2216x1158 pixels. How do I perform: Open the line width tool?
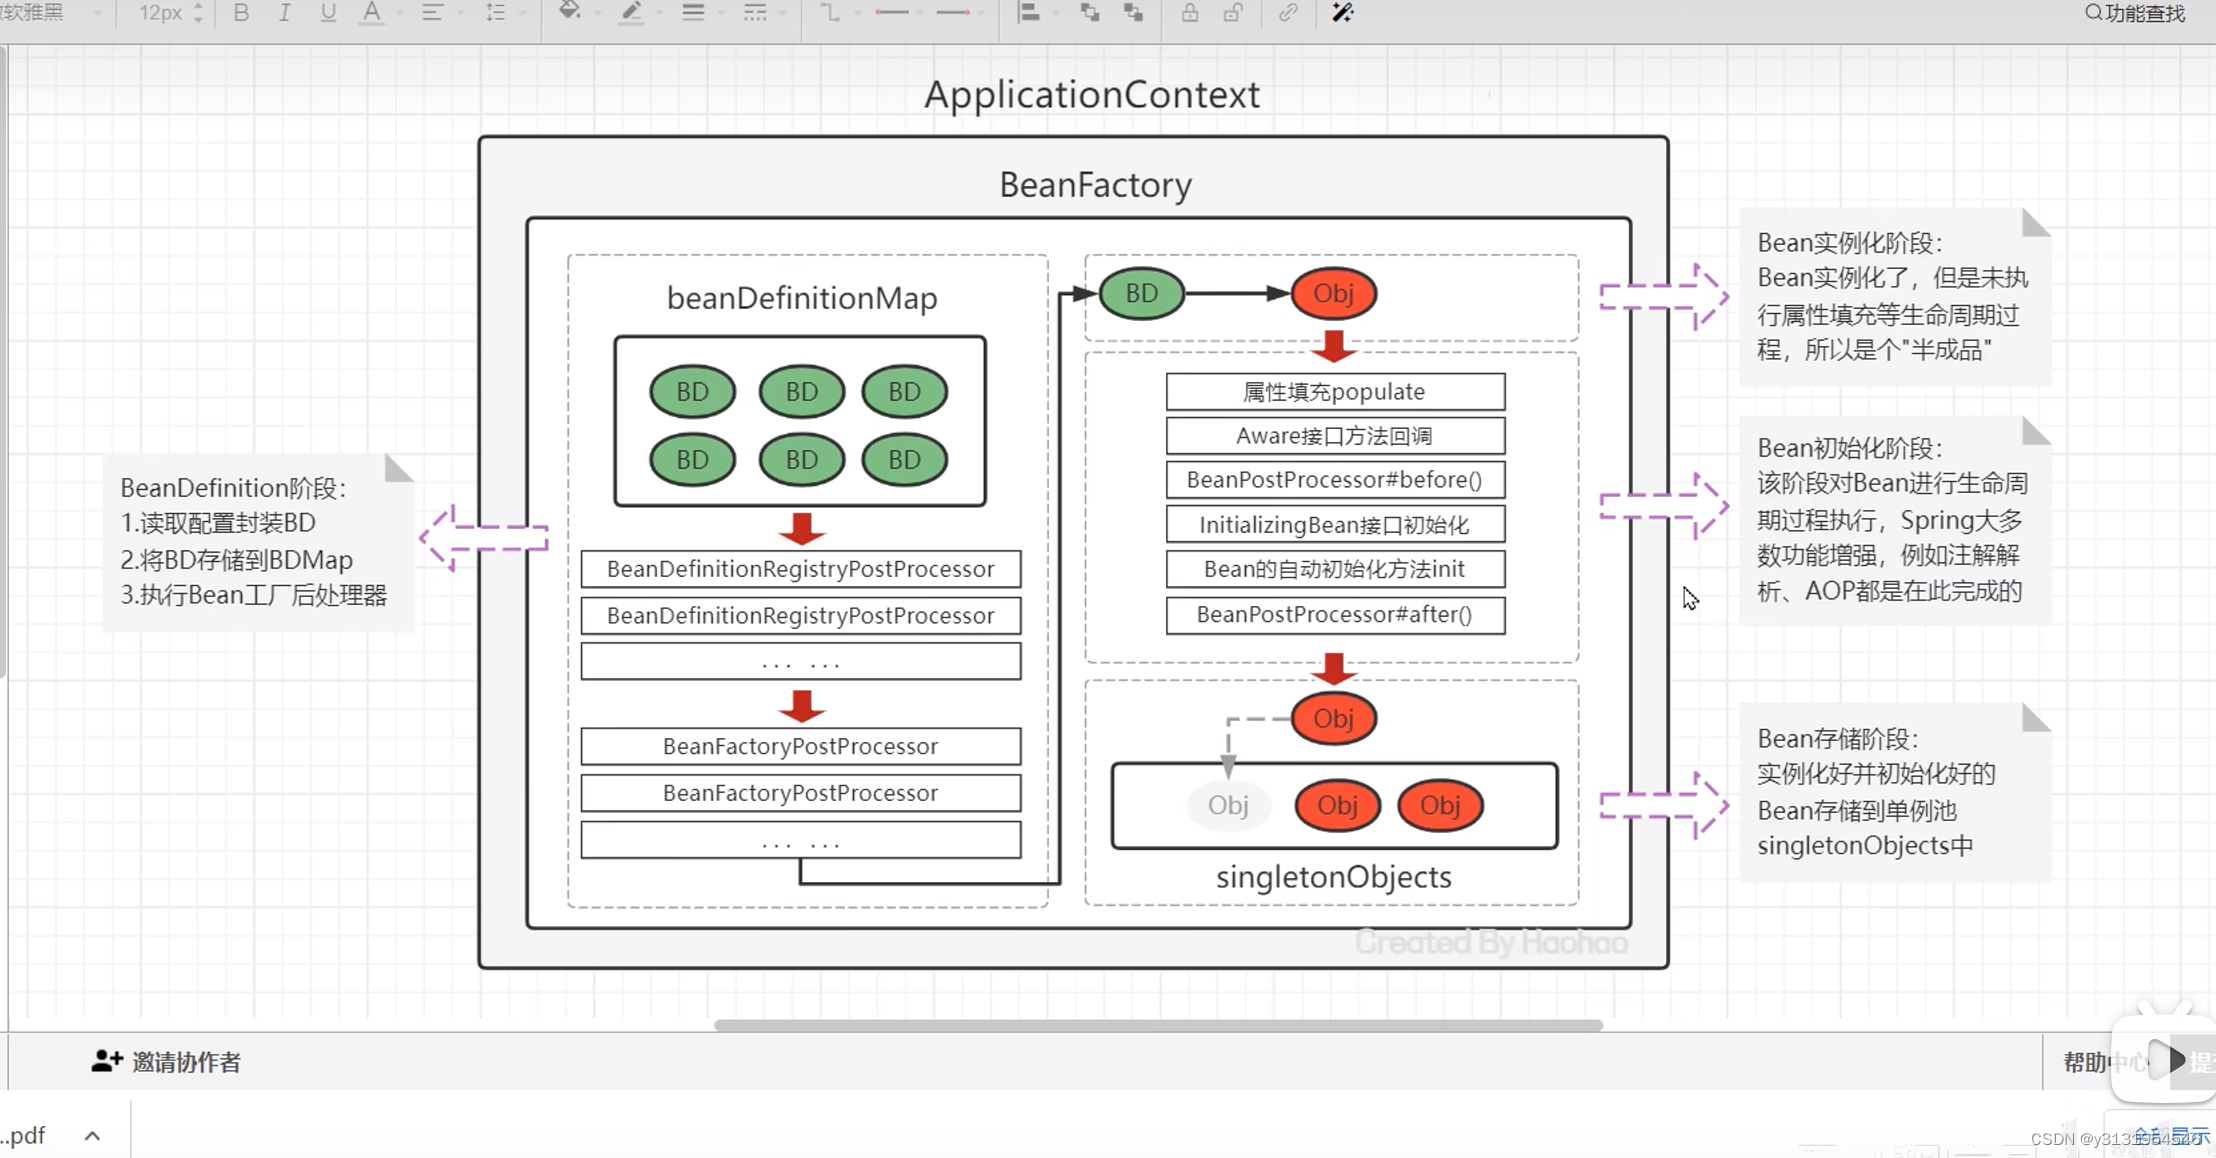[x=693, y=13]
